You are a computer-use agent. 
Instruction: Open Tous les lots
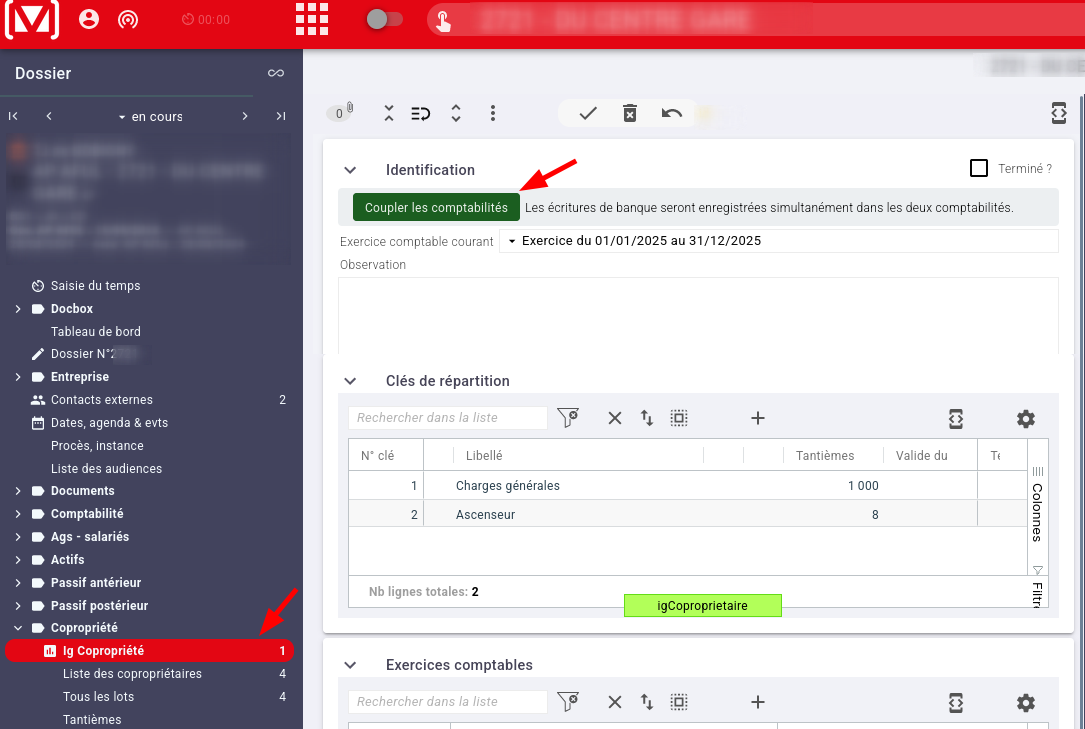click(x=98, y=696)
